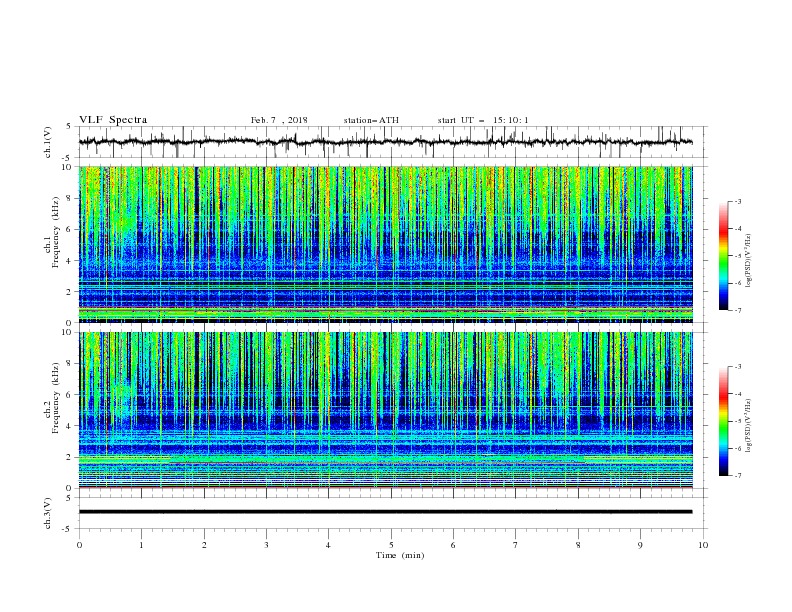Click the "station=ATH" header label
This screenshot has width=792, height=612.
click(x=371, y=120)
